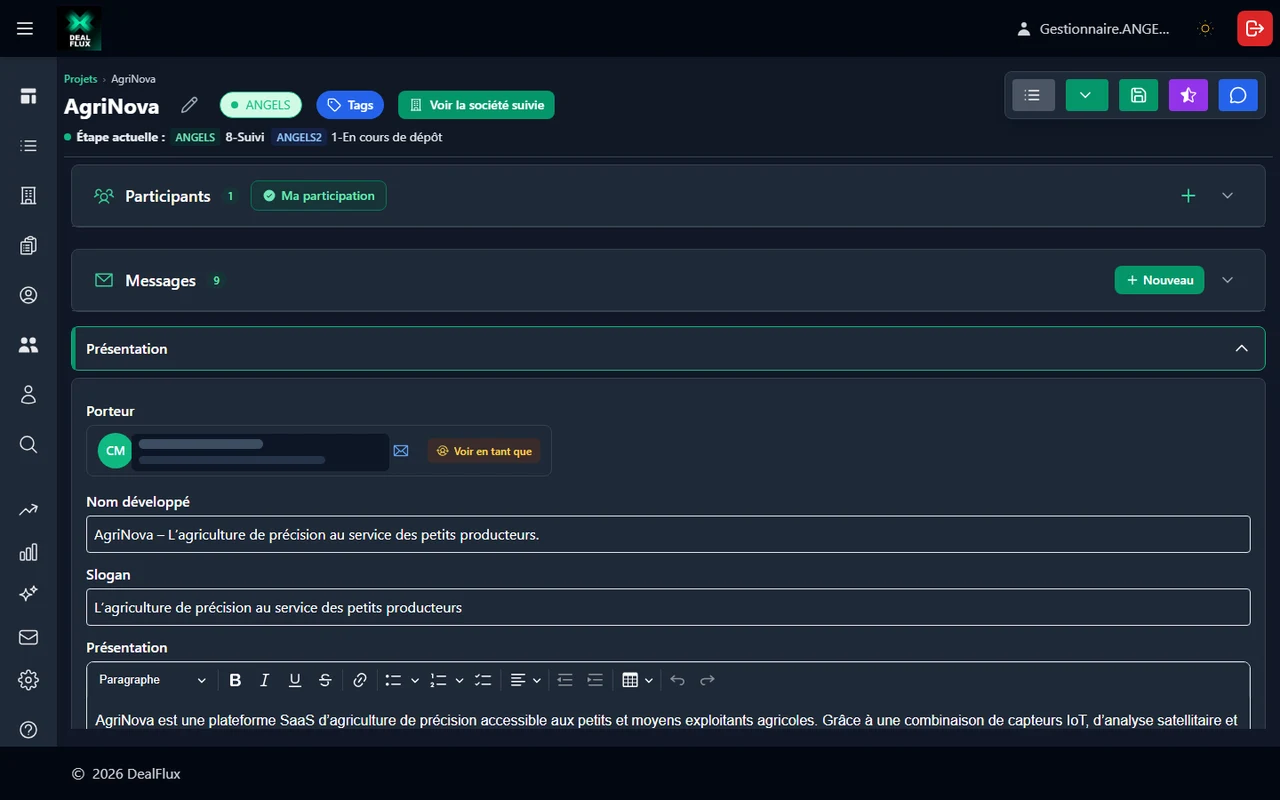Increase indent in the editor

click(x=595, y=680)
